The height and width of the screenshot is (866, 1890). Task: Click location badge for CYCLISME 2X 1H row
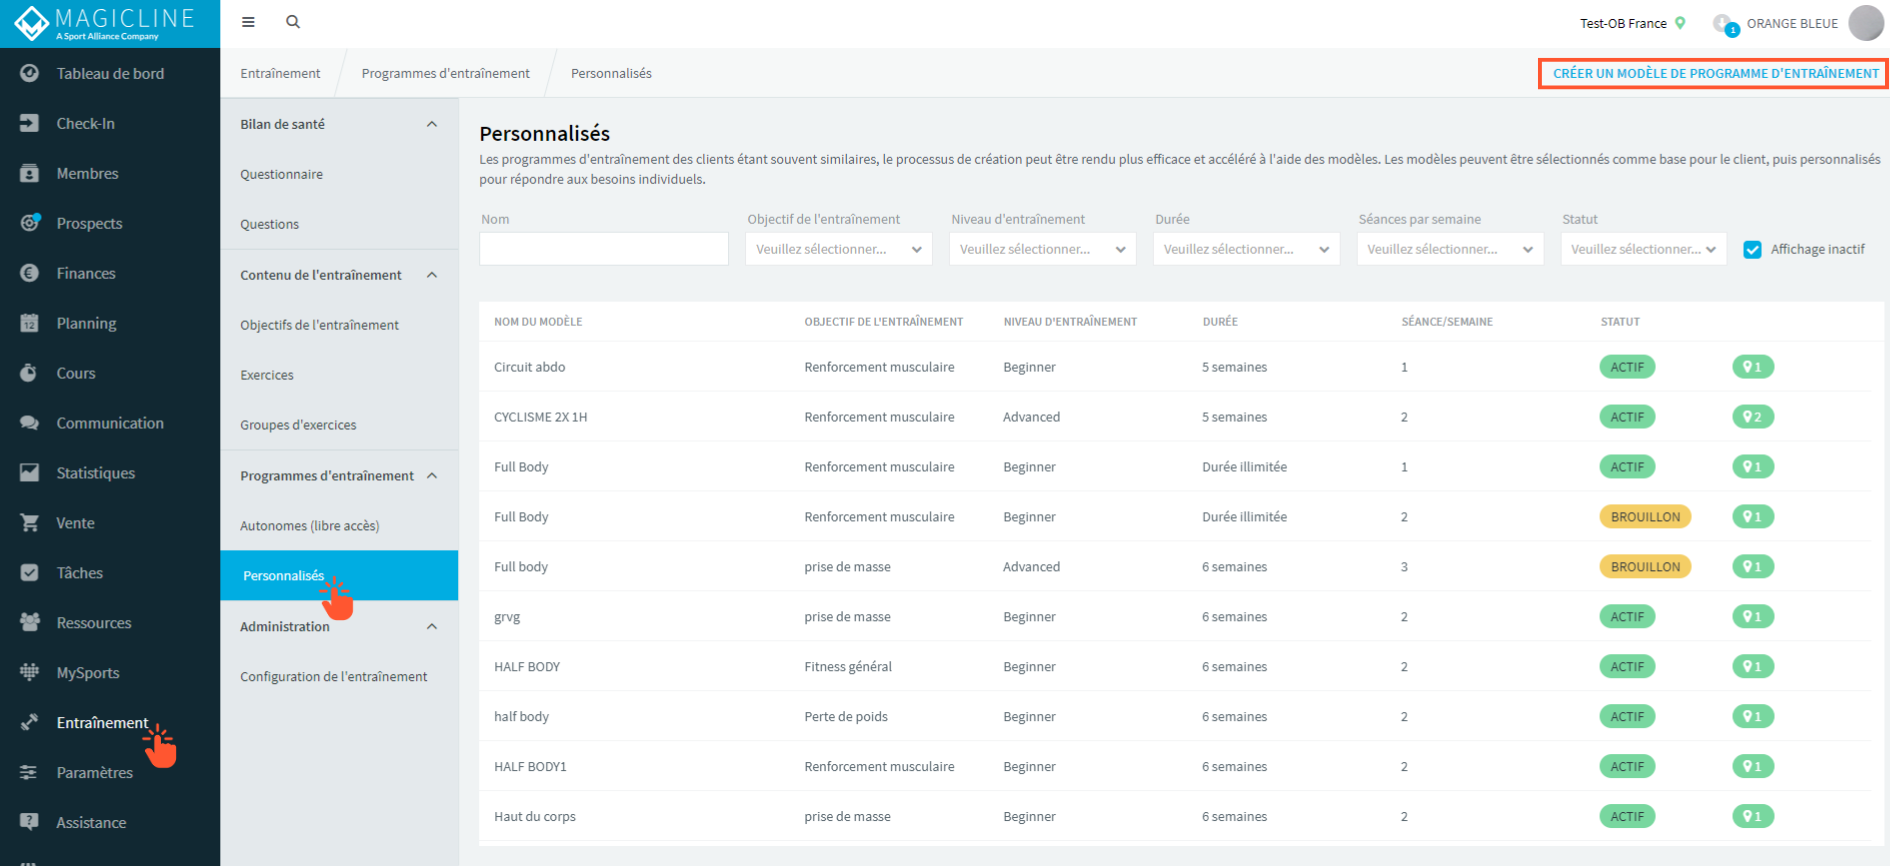pos(1753,417)
